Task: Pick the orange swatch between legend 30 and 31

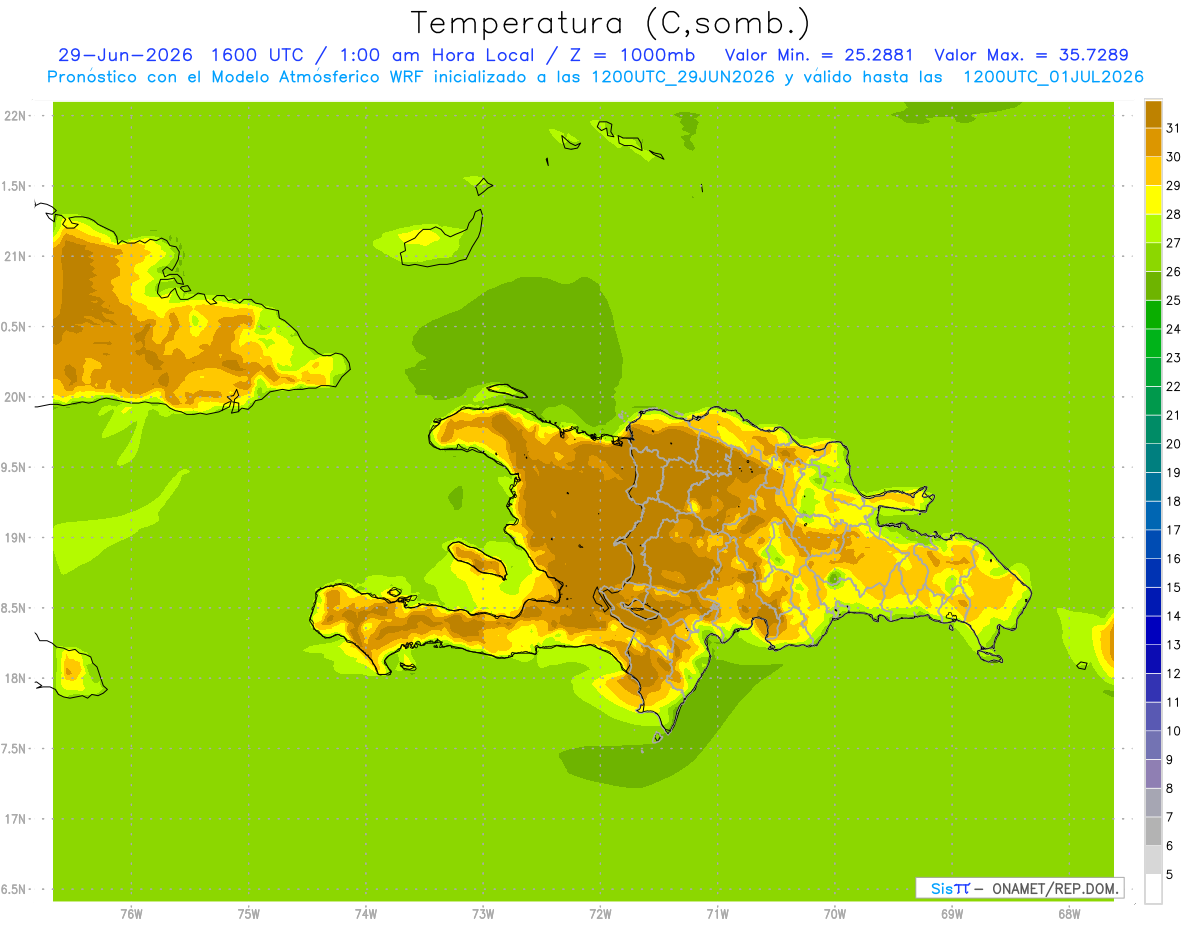Action: pos(1153,143)
